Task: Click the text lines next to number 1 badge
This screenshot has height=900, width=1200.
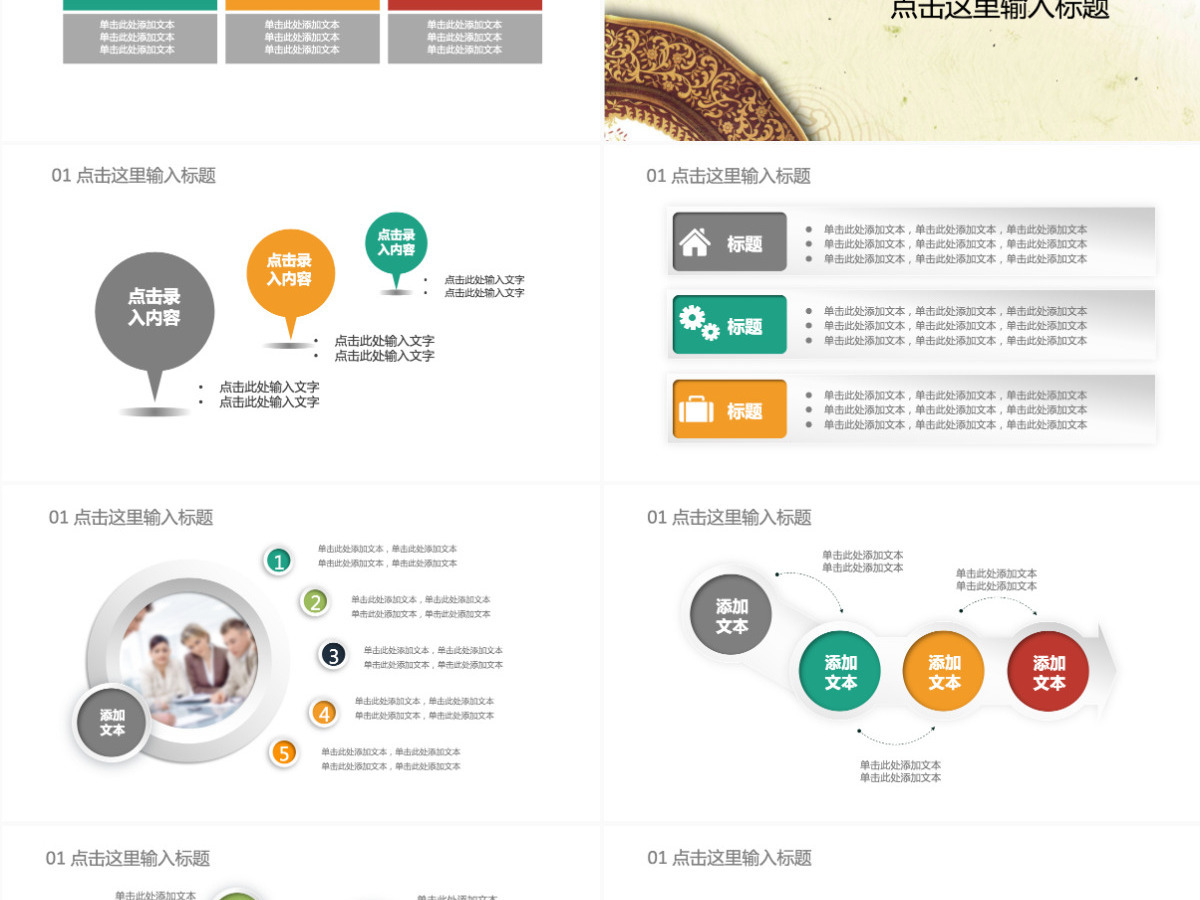Action: (388, 556)
